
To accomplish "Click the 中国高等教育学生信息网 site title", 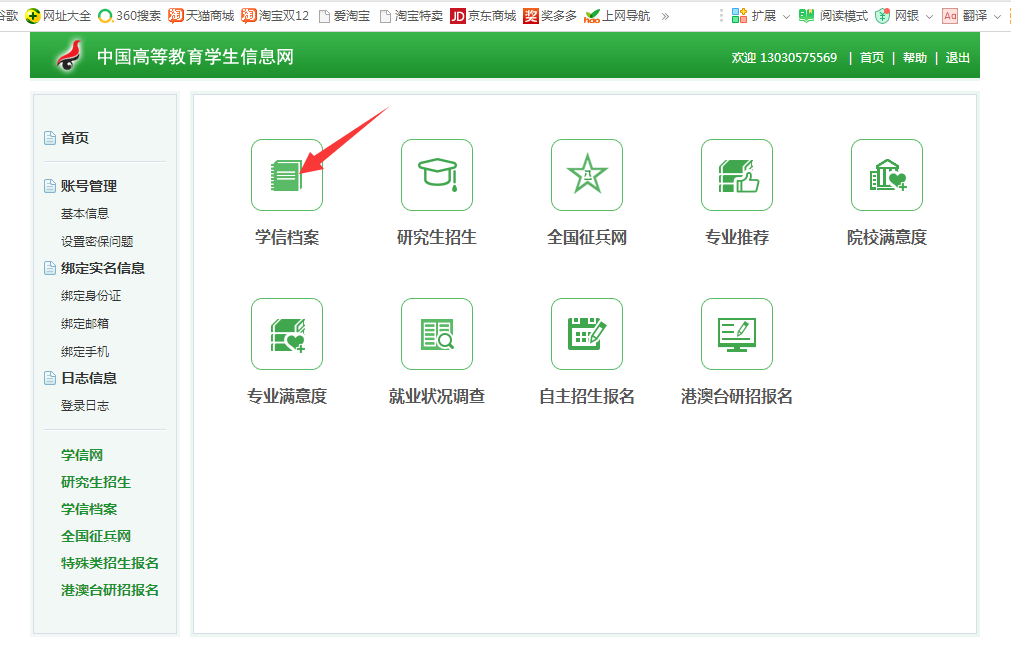I will coord(195,57).
